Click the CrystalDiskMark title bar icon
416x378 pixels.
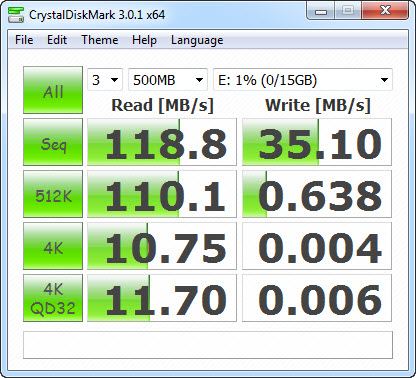tap(16, 15)
